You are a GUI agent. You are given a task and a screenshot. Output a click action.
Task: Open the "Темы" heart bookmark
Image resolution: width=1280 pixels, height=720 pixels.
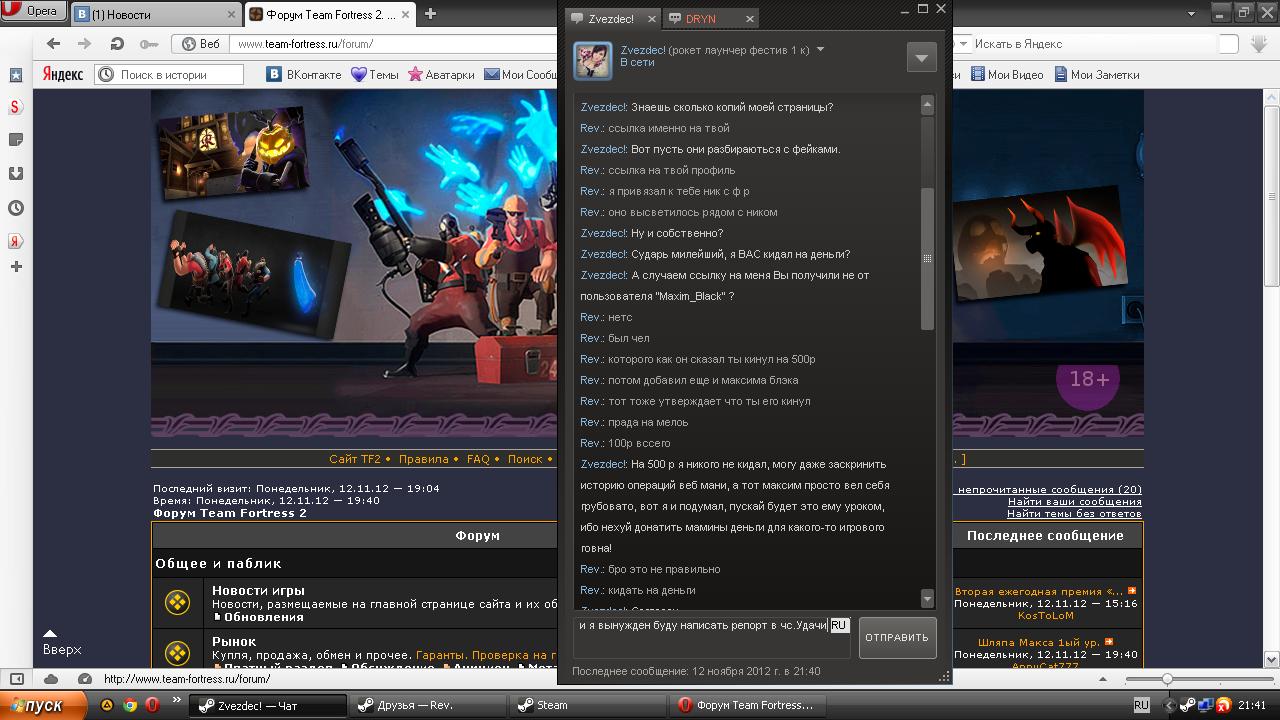375,74
